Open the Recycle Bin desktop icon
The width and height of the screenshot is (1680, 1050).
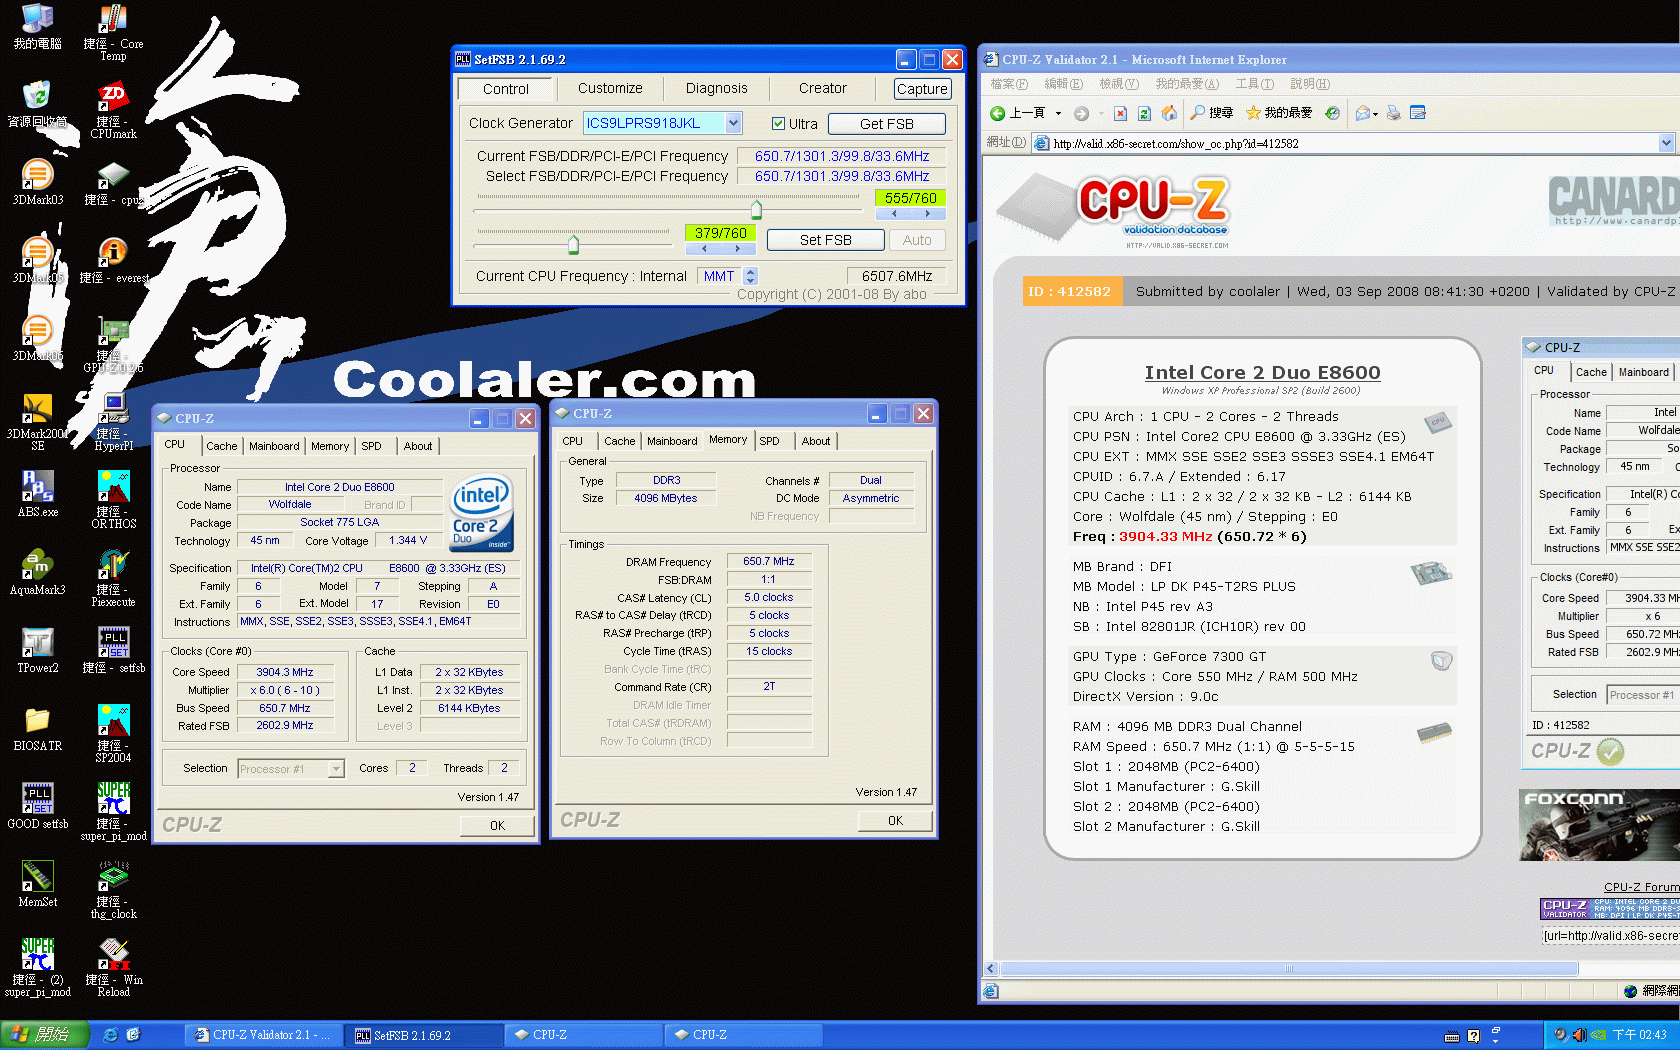[37, 104]
